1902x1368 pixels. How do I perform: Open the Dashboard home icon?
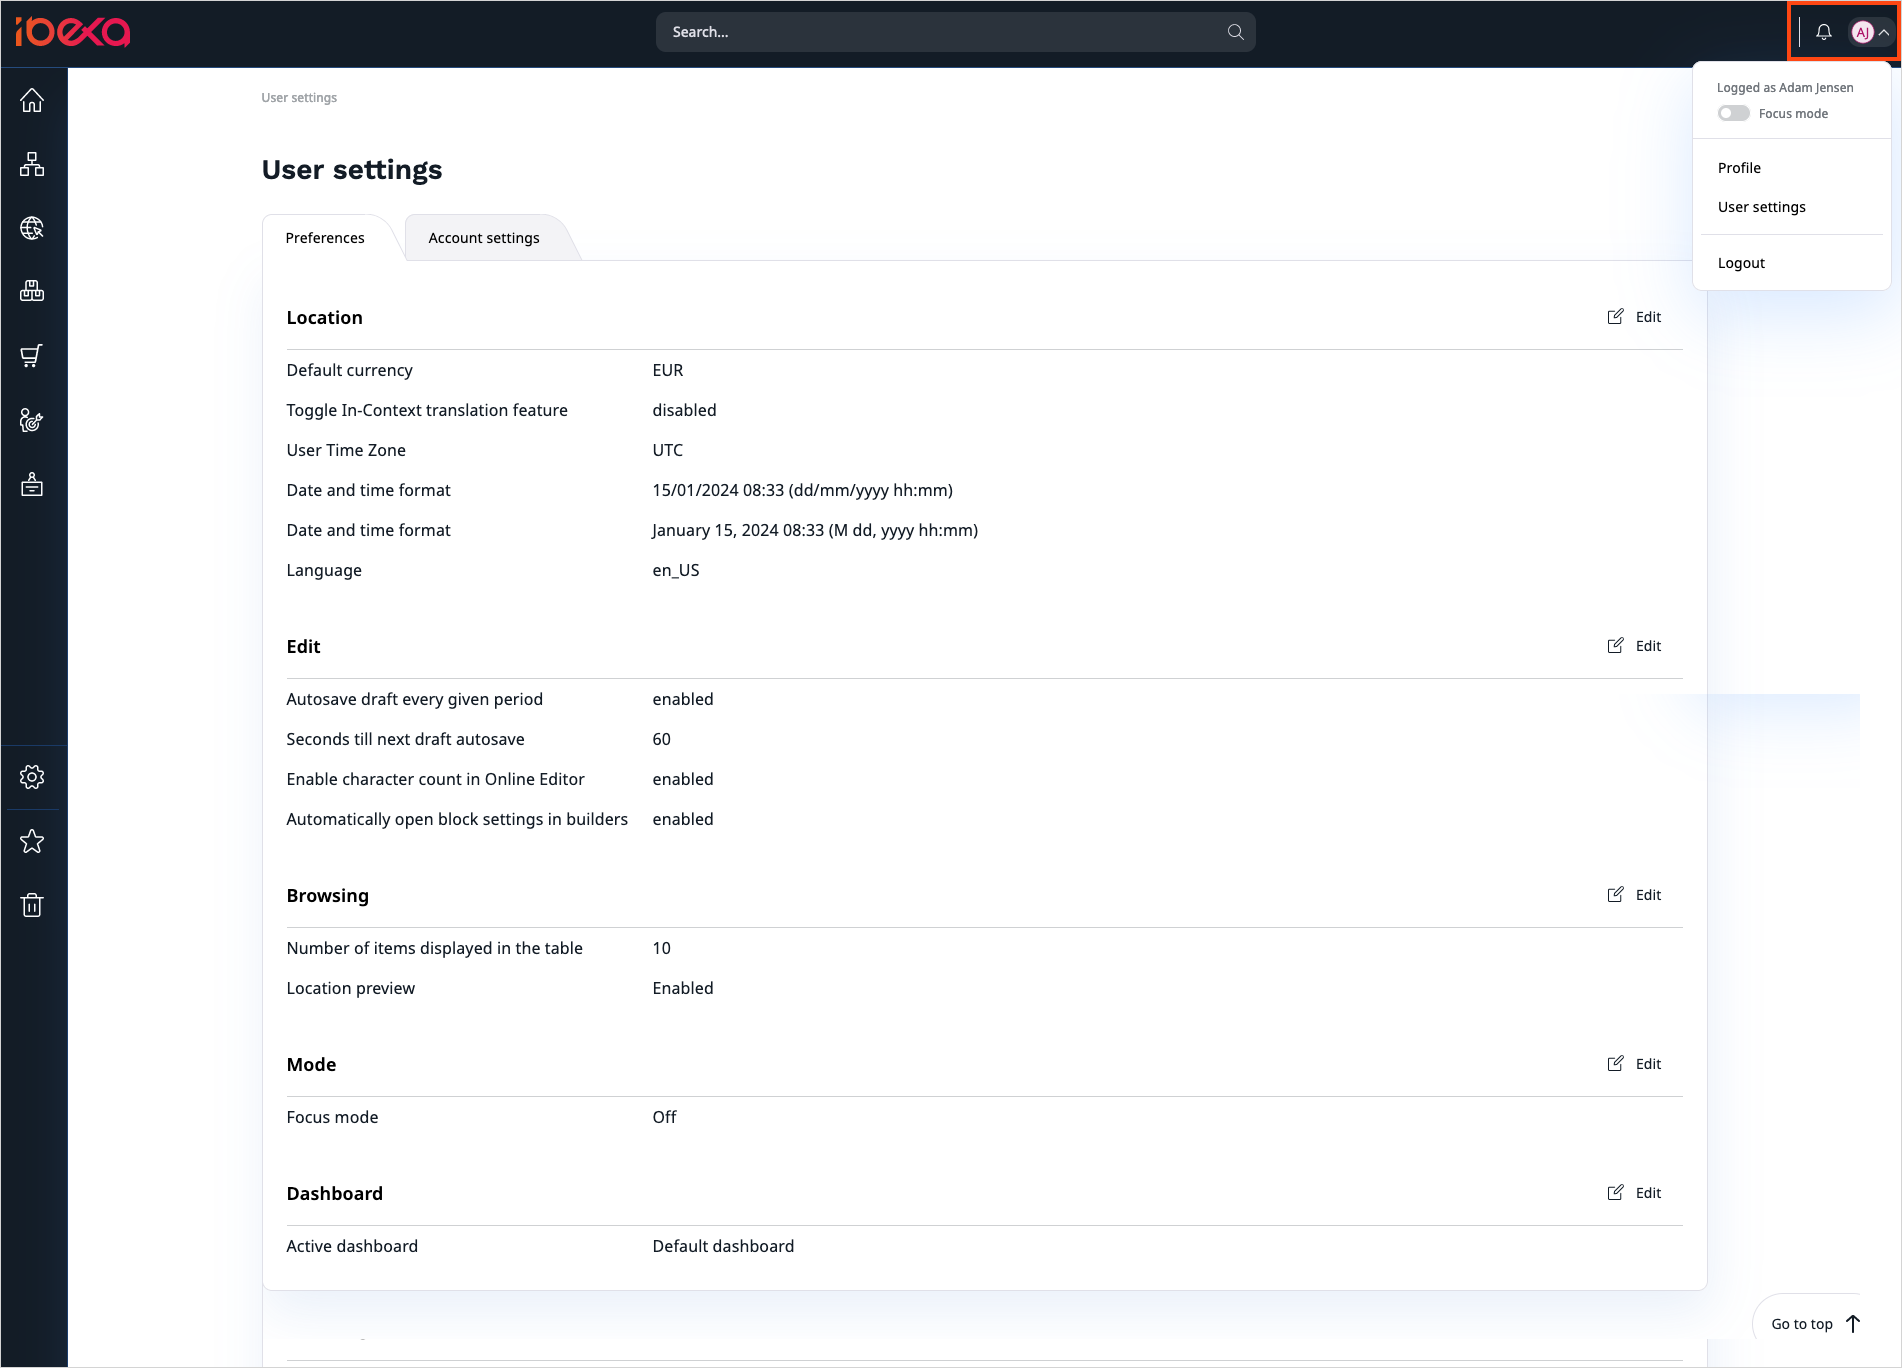point(33,99)
